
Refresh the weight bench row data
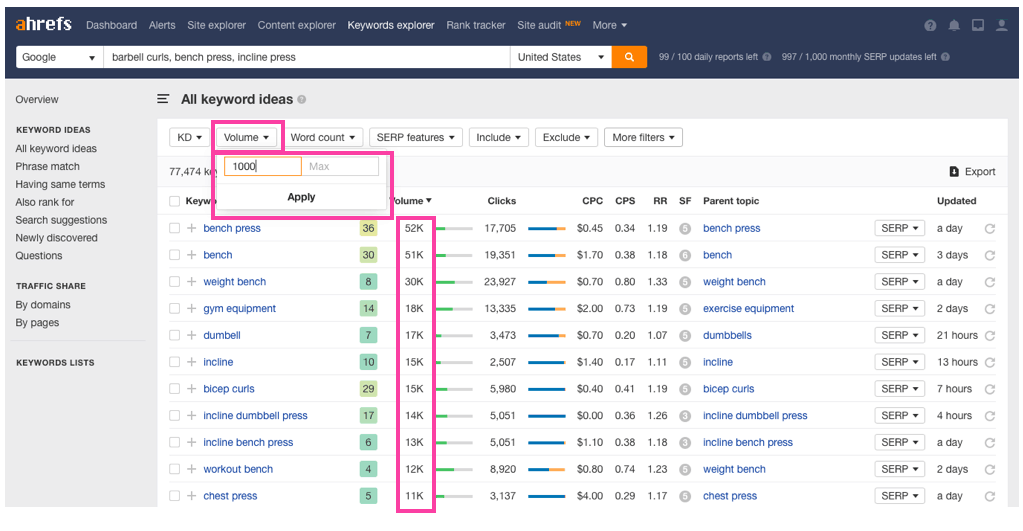[x=990, y=282]
